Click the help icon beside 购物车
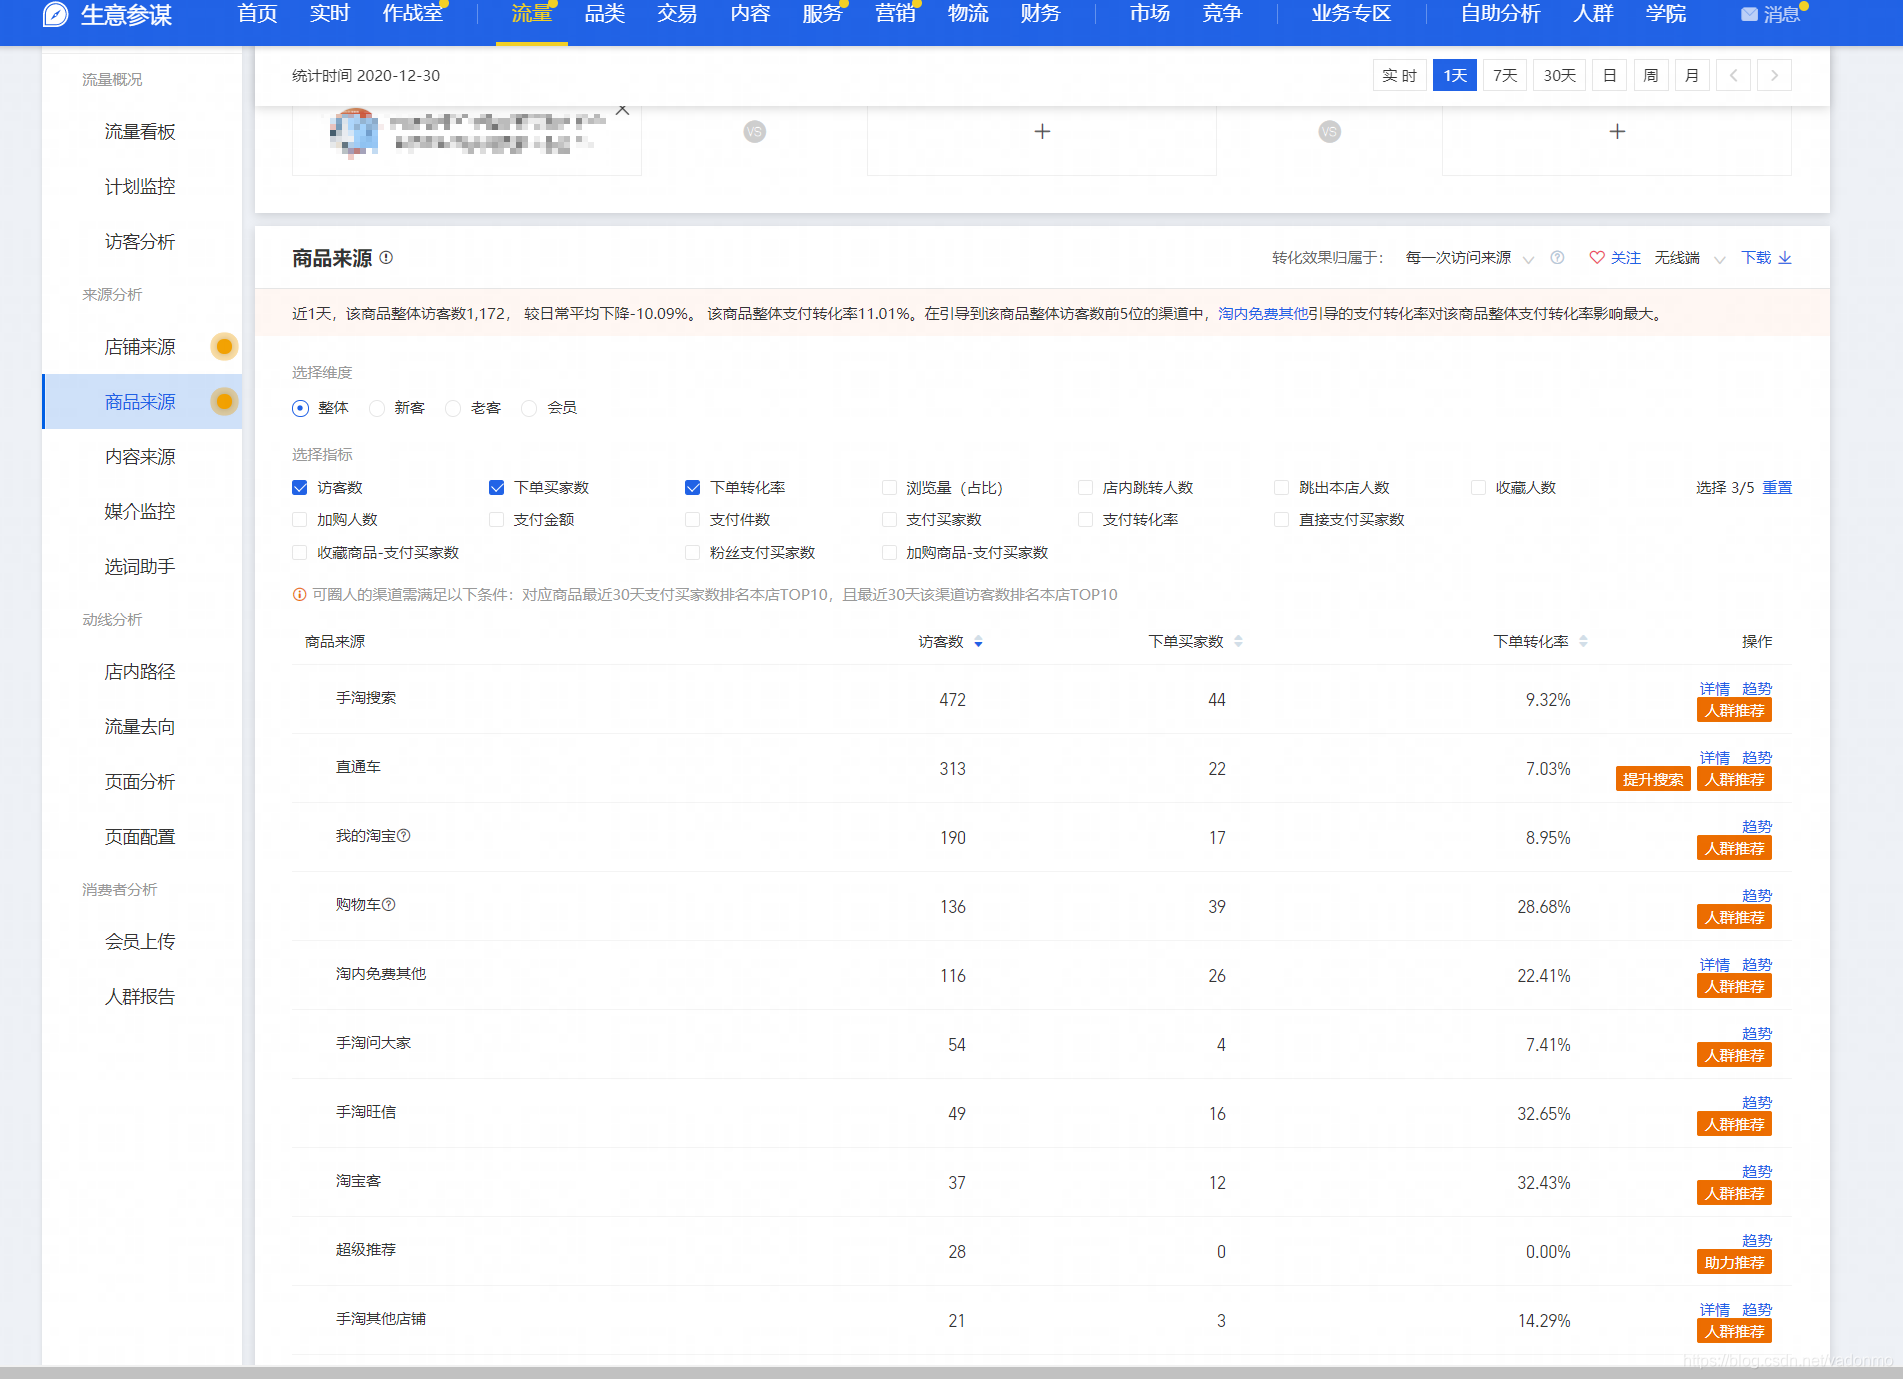Screen dimensions: 1903x1379 click(x=389, y=904)
